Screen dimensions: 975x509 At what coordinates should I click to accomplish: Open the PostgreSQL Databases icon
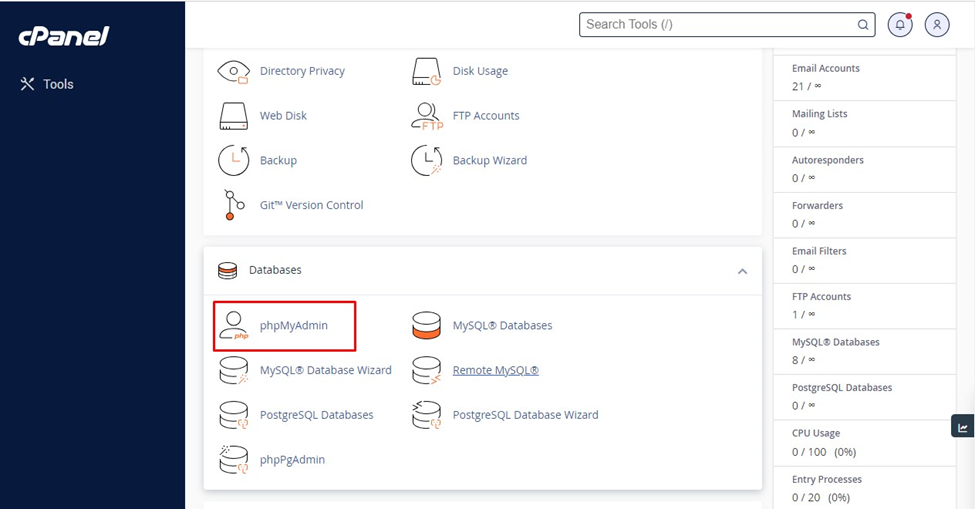(x=233, y=415)
